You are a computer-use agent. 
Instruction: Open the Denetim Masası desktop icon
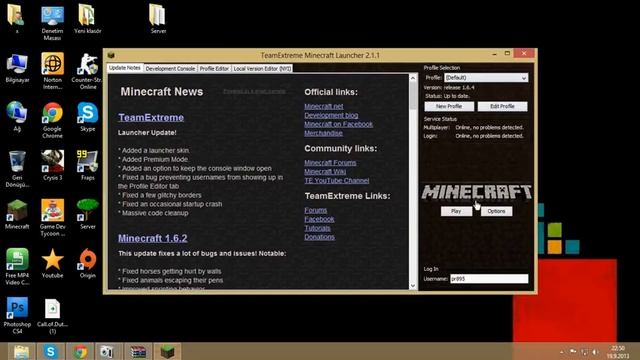(x=52, y=22)
